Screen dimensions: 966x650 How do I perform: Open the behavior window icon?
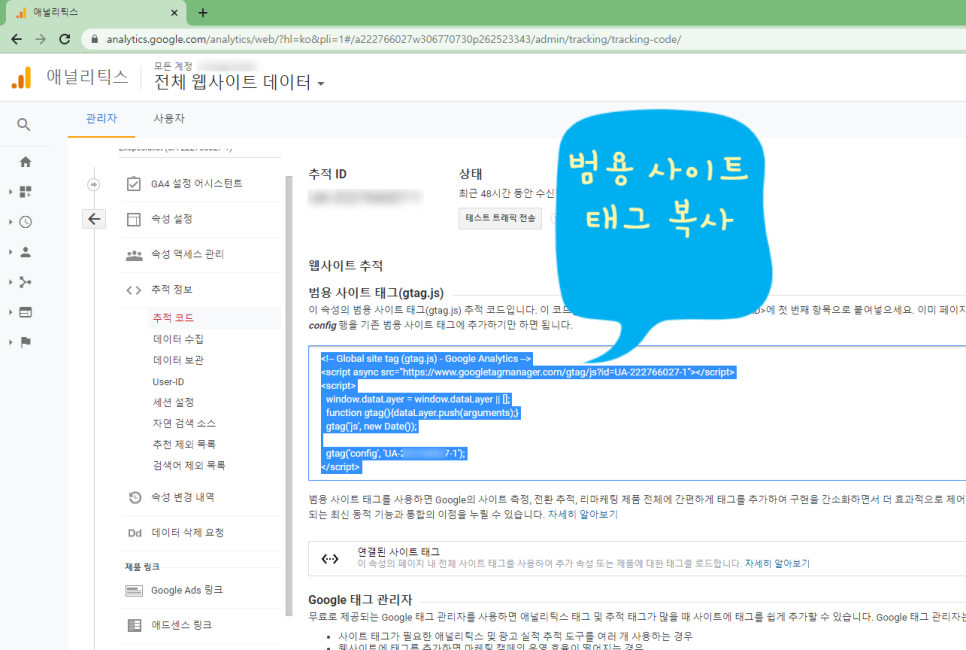[x=25, y=312]
